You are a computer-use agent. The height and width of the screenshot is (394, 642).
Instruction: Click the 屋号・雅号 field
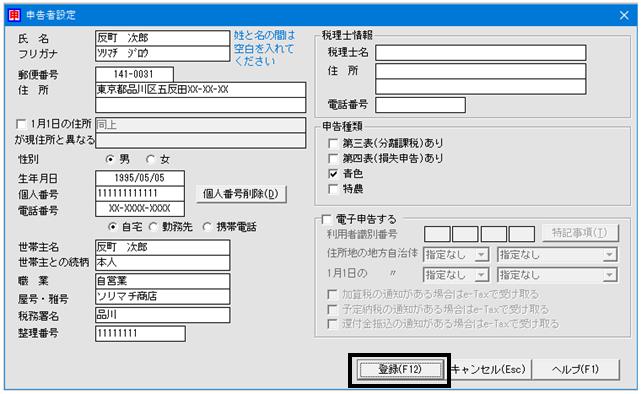pos(163,297)
